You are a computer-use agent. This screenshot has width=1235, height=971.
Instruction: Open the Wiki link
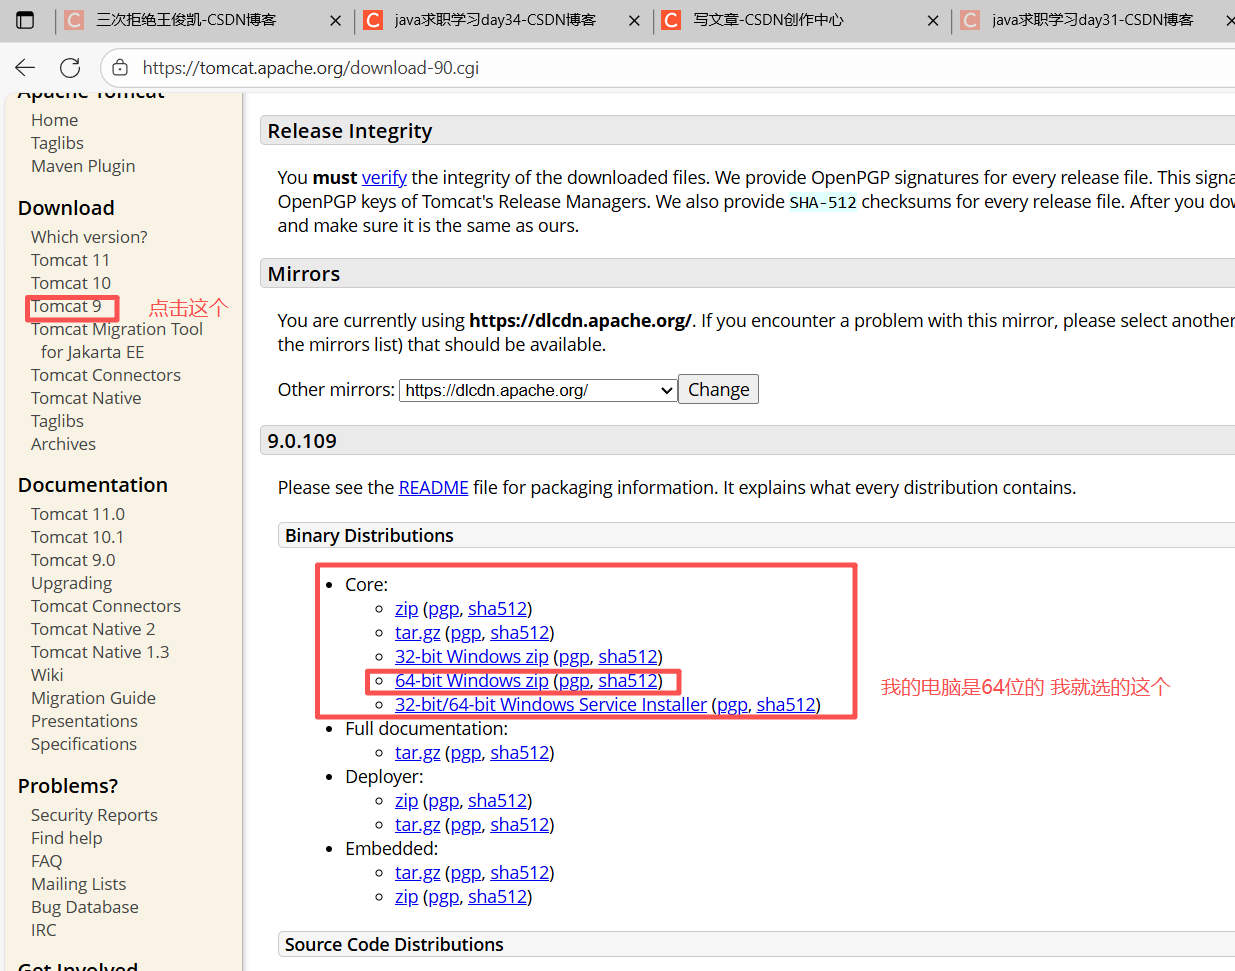click(47, 675)
